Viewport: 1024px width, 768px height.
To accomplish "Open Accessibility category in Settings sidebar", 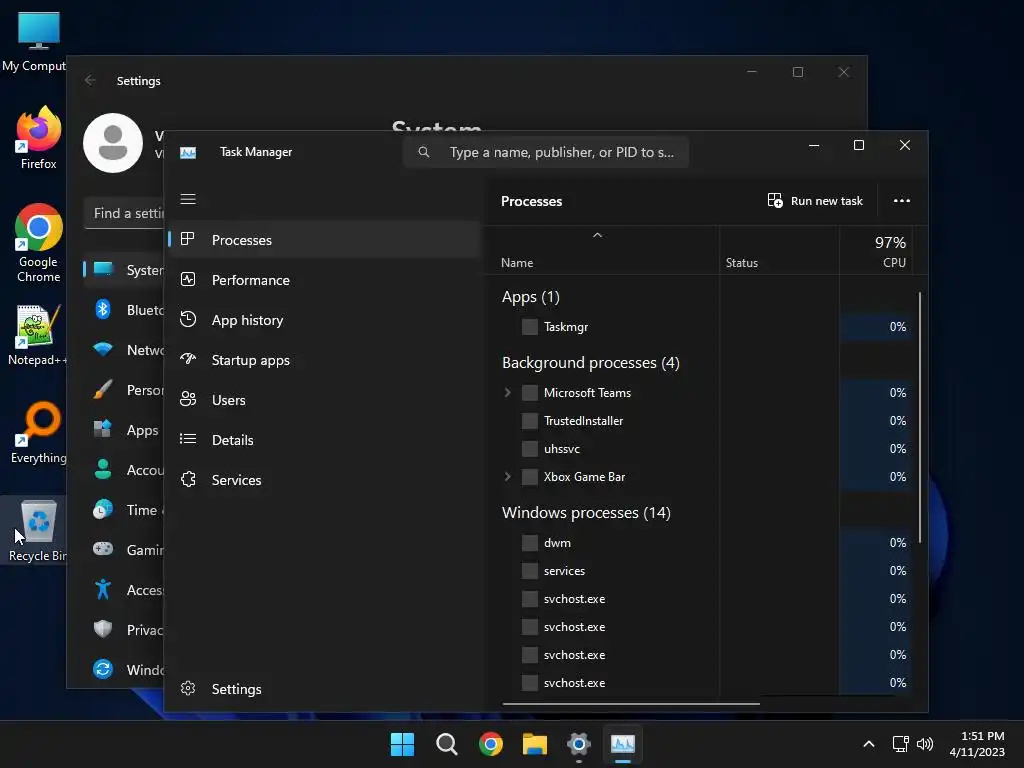I will [x=124, y=590].
